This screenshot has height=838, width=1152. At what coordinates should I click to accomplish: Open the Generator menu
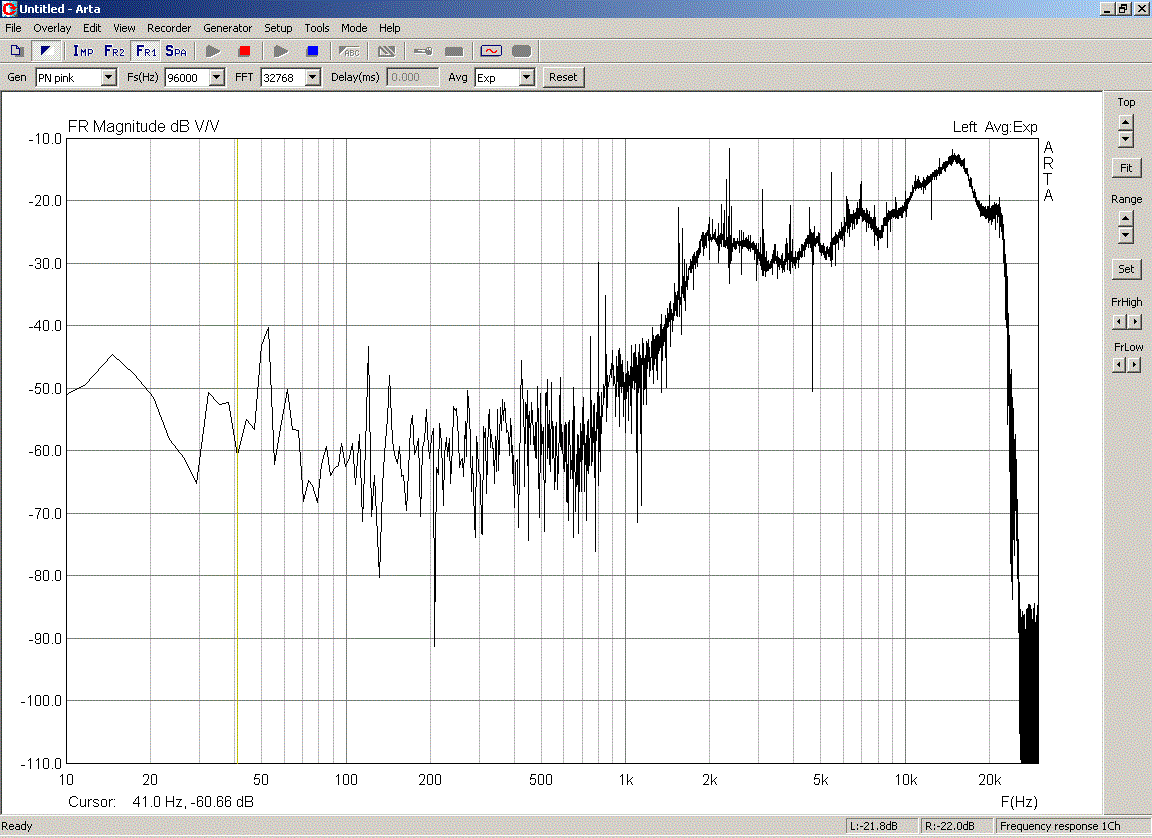[x=227, y=28]
